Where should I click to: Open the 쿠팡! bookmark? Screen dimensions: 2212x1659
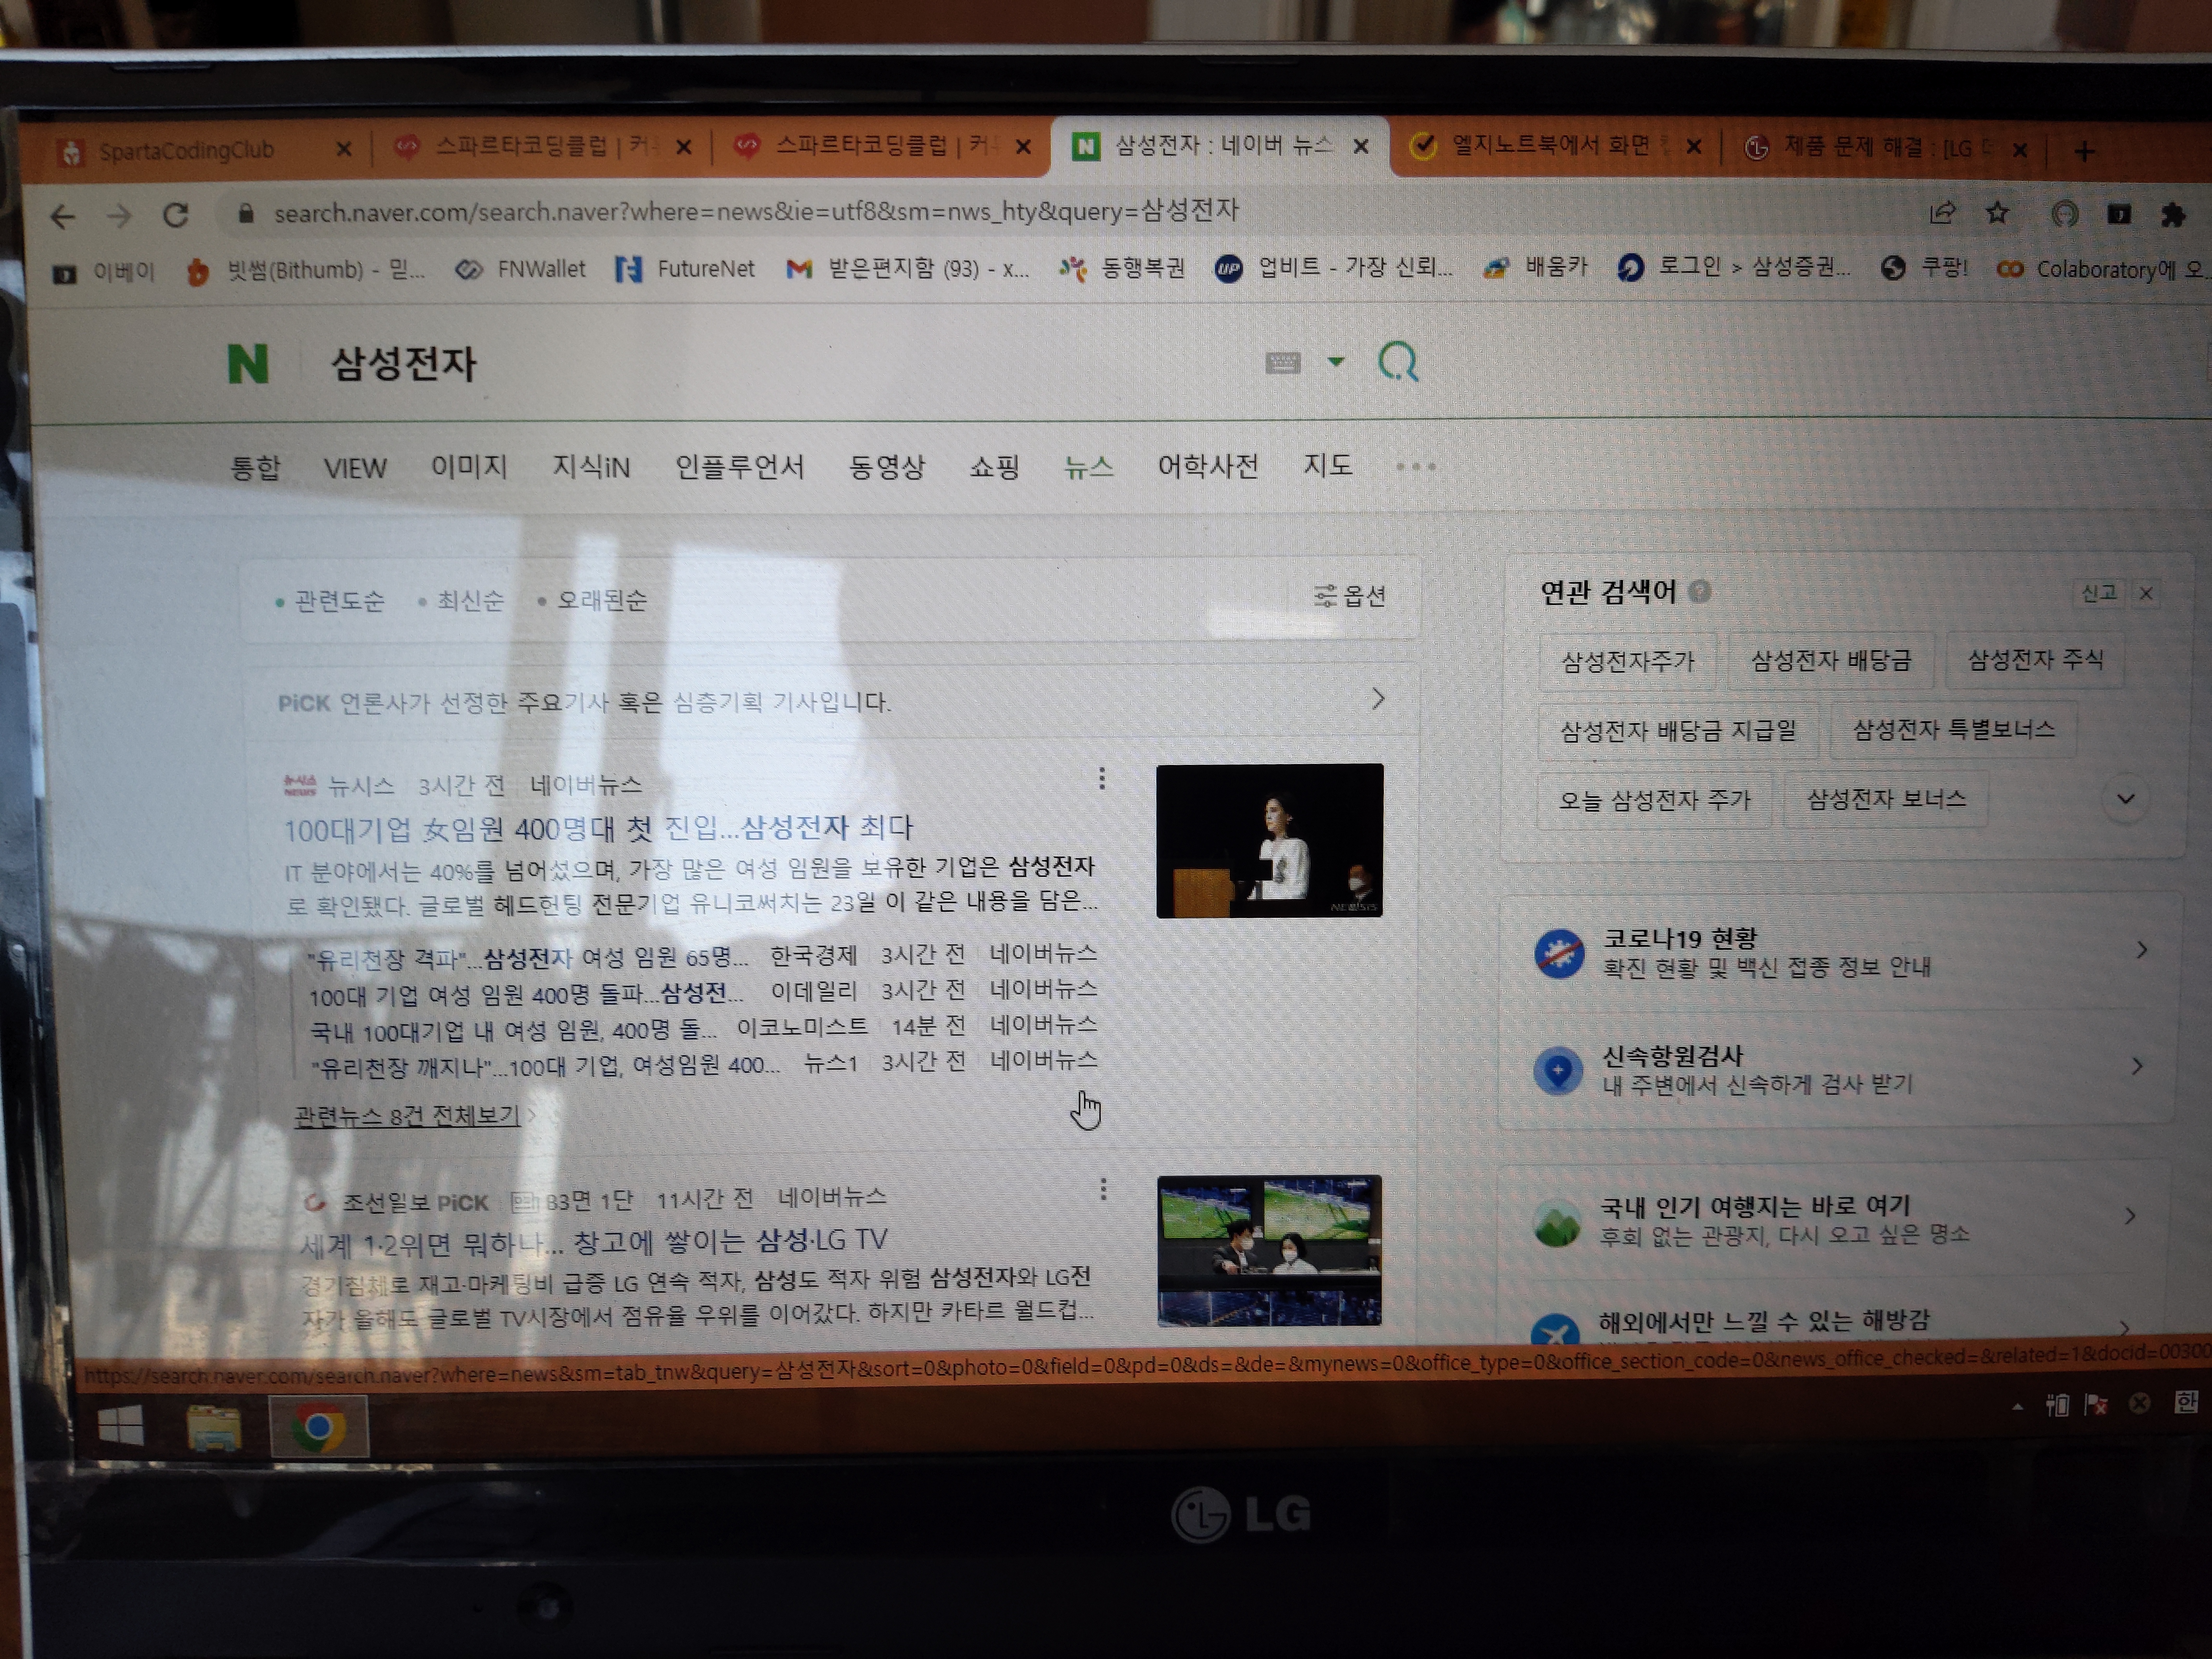[x=1924, y=267]
